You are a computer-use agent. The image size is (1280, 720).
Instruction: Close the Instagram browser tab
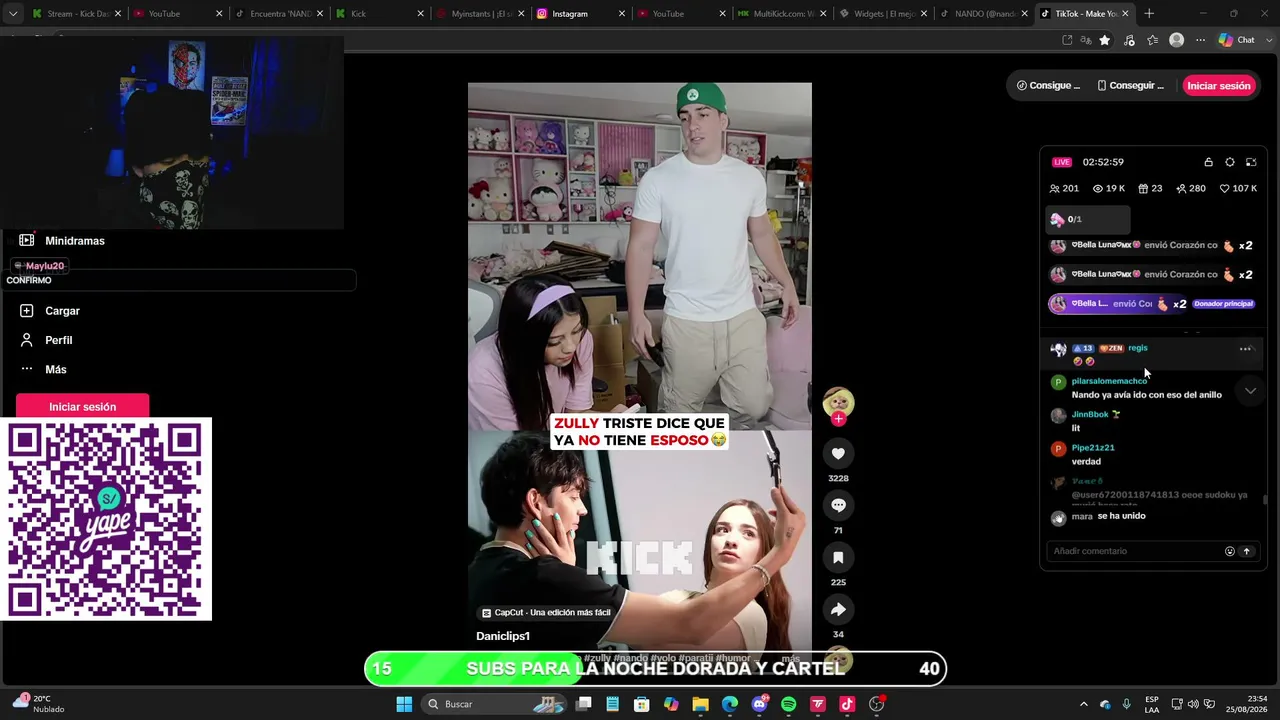point(621,14)
